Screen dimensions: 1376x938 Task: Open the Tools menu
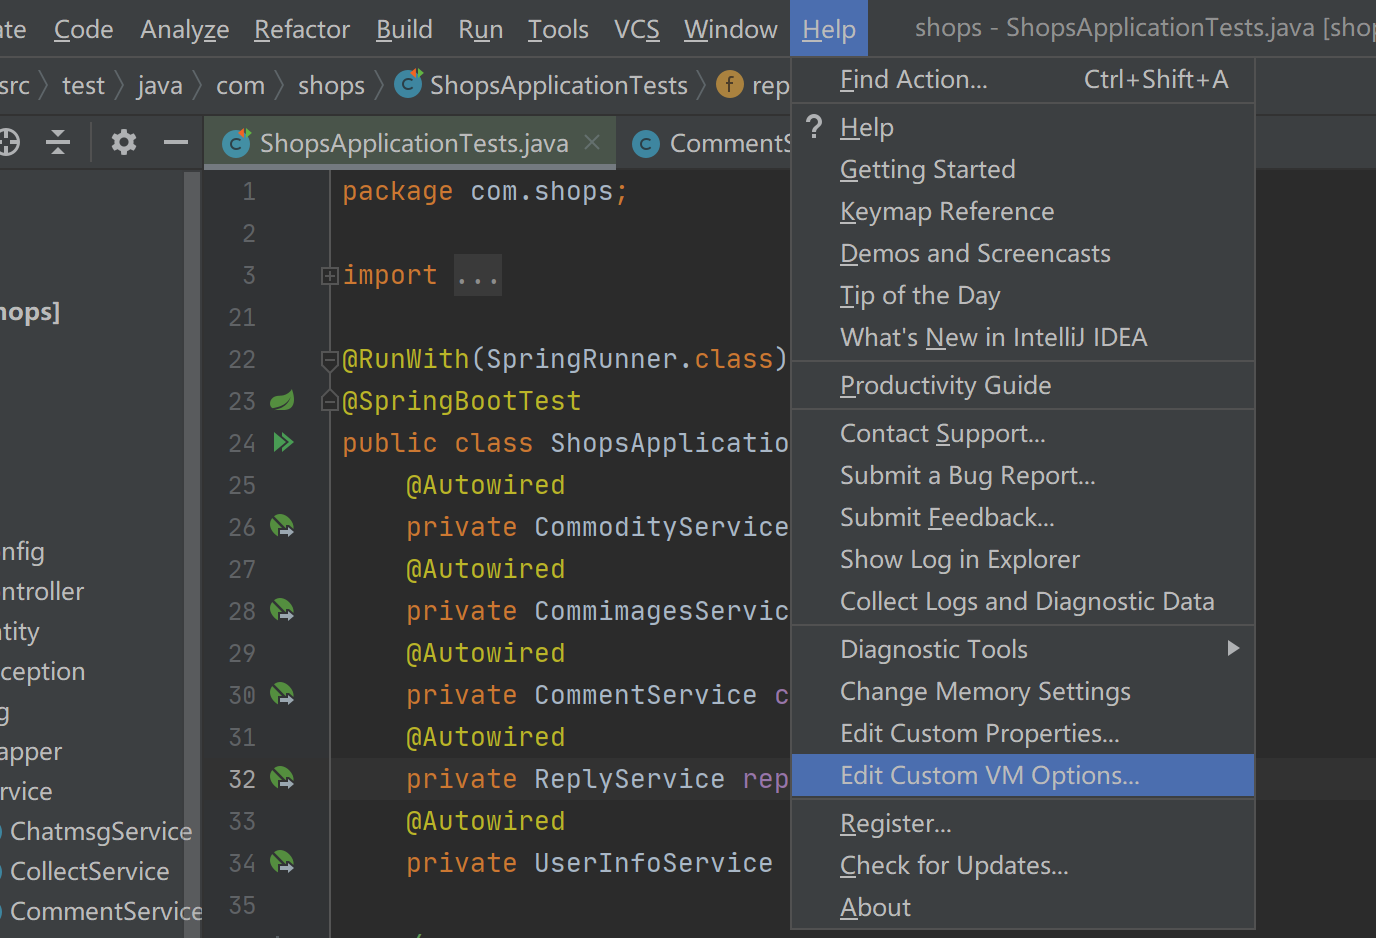(x=558, y=29)
